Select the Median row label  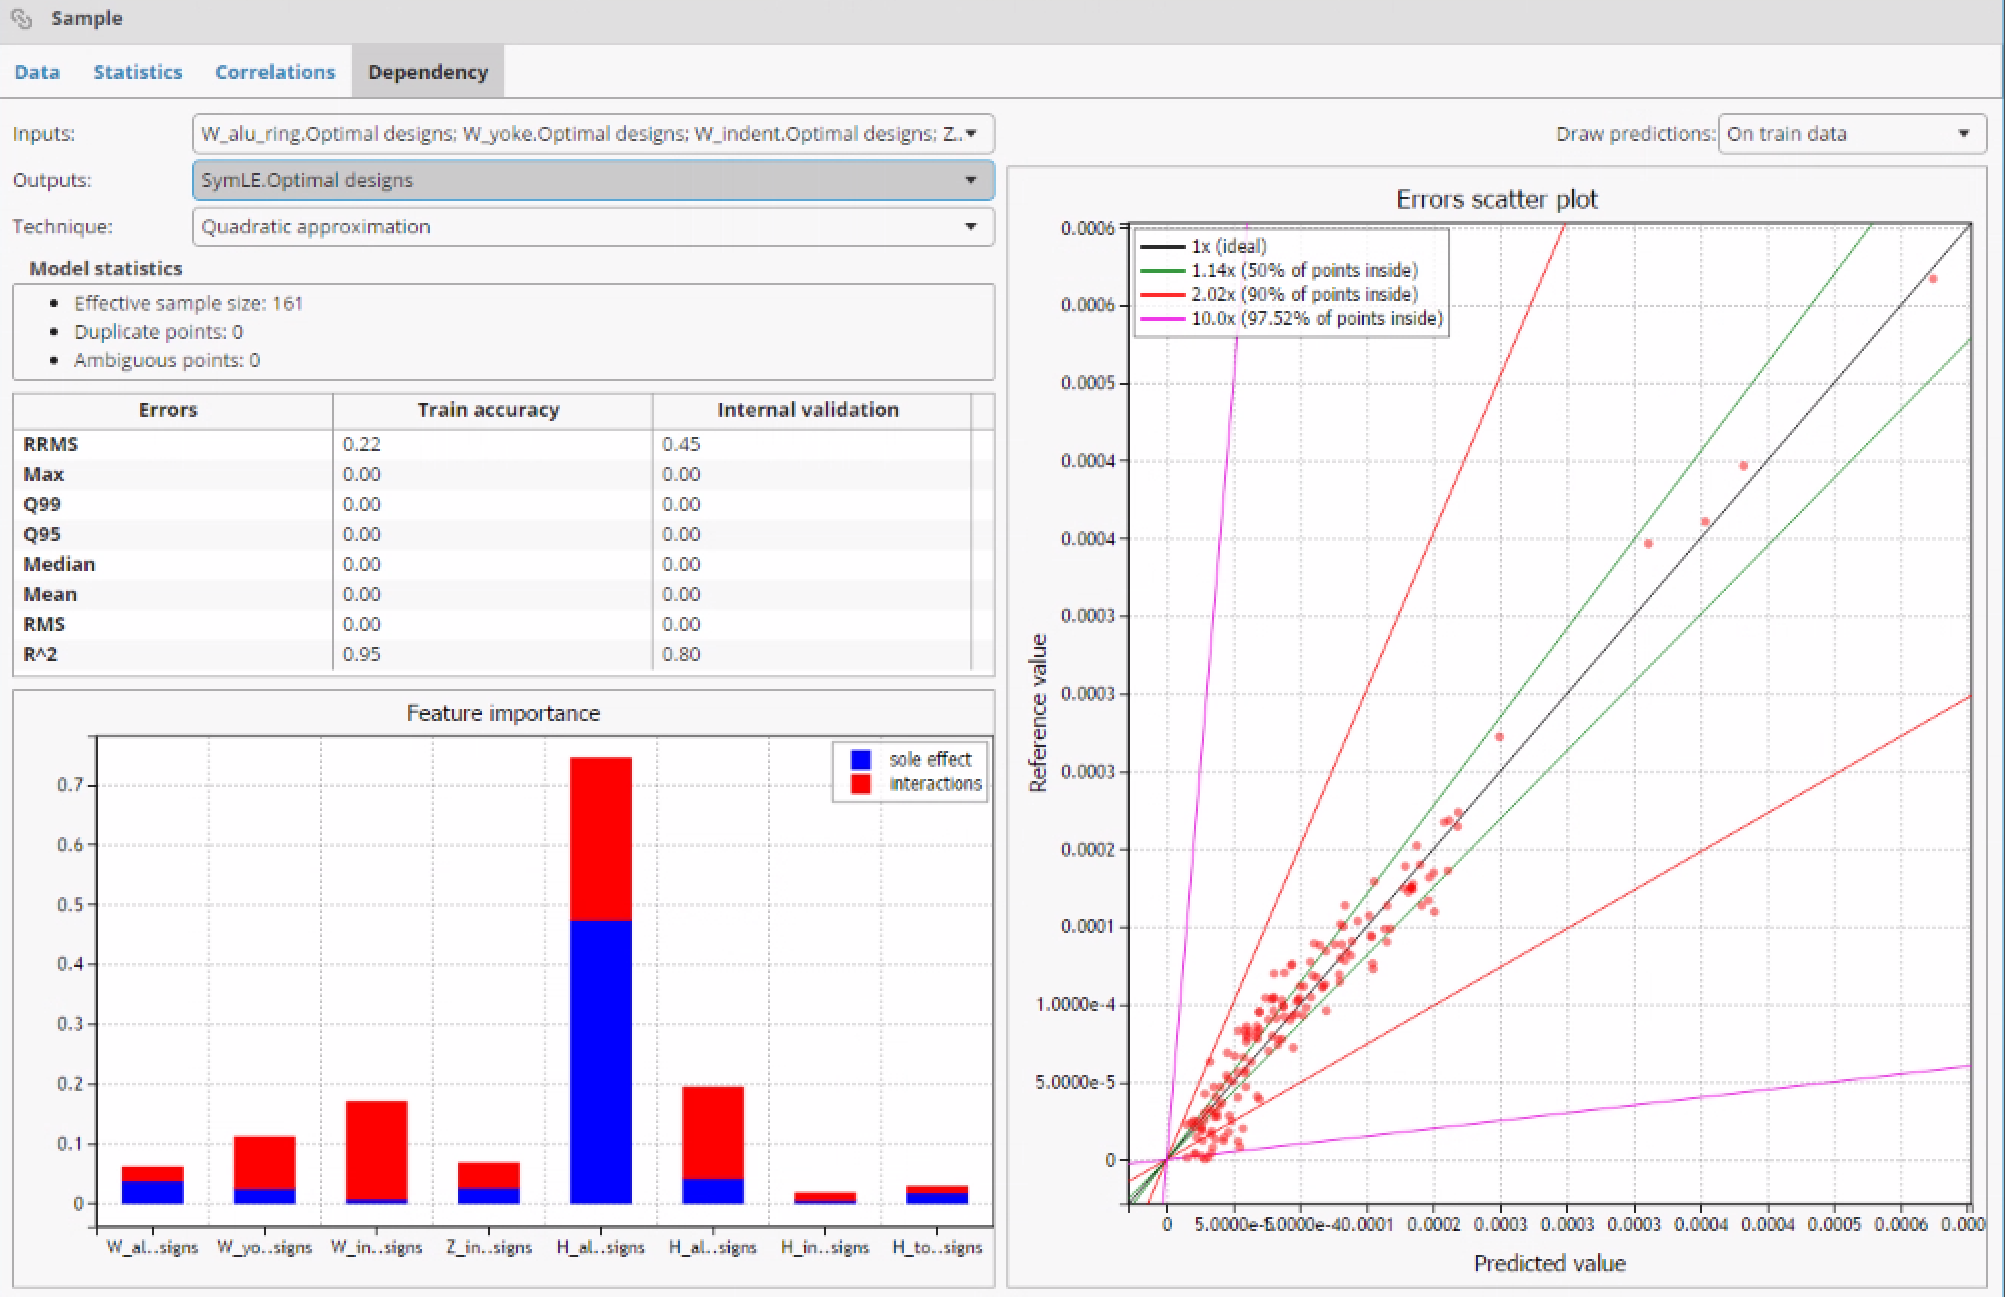(59, 564)
